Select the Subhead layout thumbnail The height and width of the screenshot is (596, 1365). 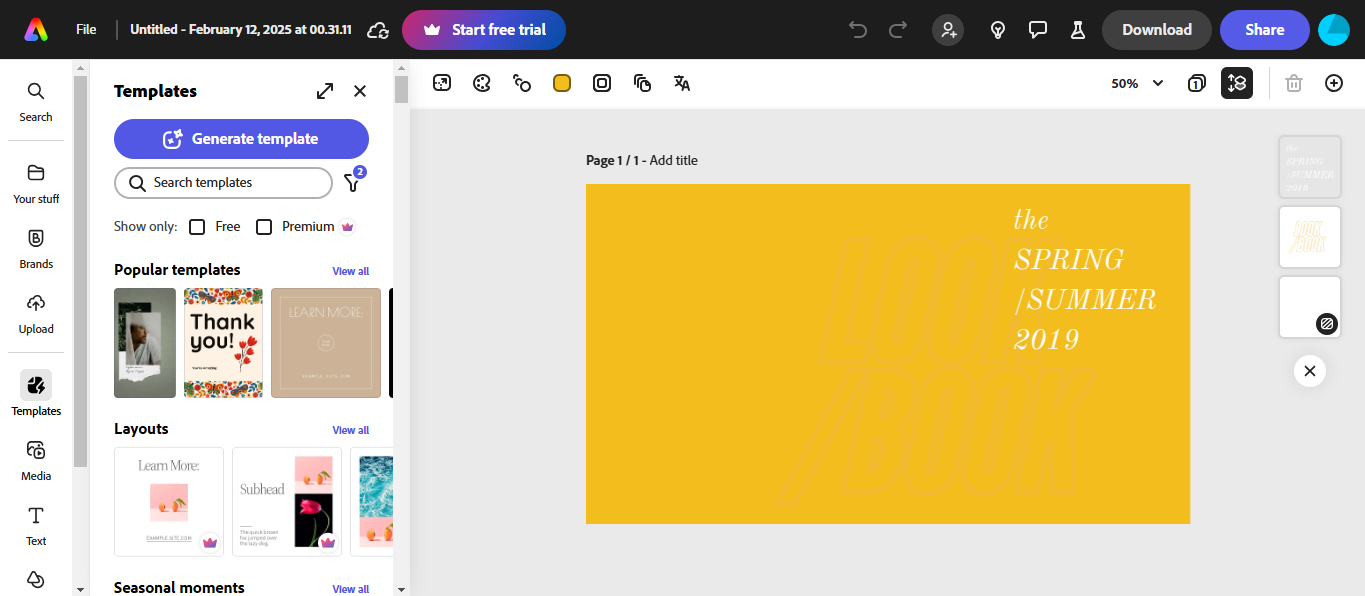click(x=287, y=501)
